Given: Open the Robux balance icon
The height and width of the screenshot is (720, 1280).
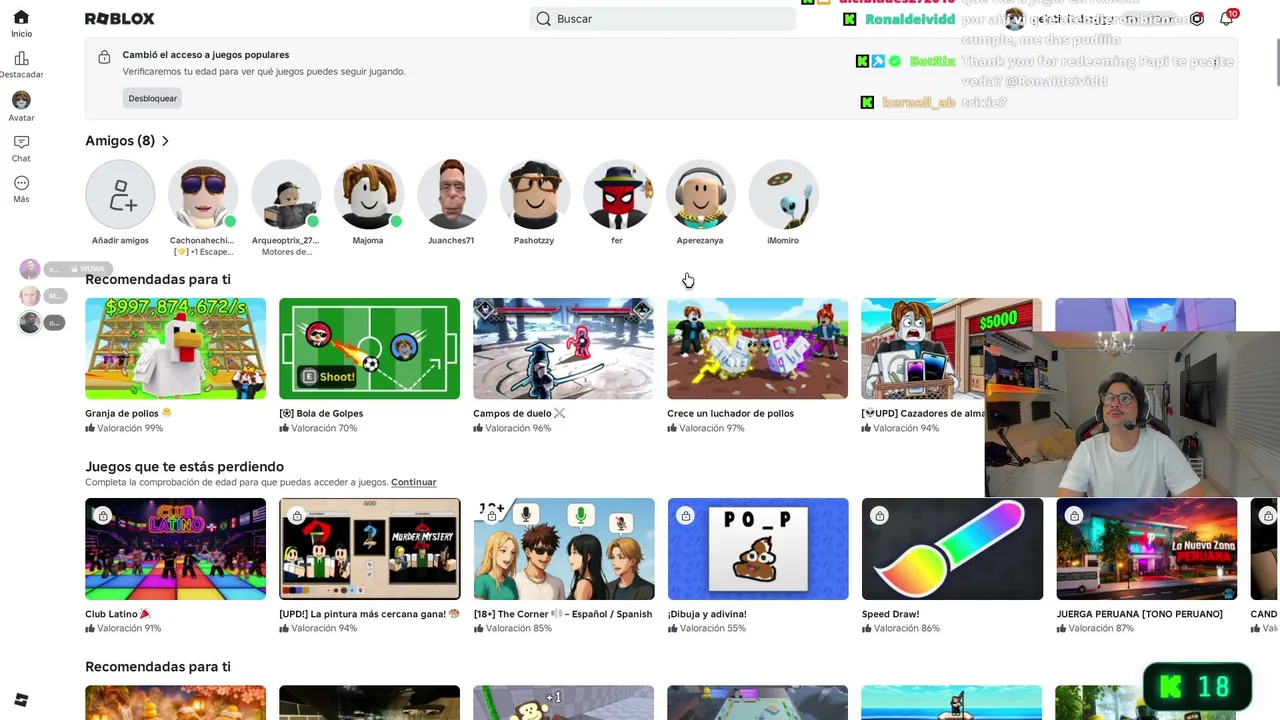Looking at the screenshot, I should (x=1196, y=19).
